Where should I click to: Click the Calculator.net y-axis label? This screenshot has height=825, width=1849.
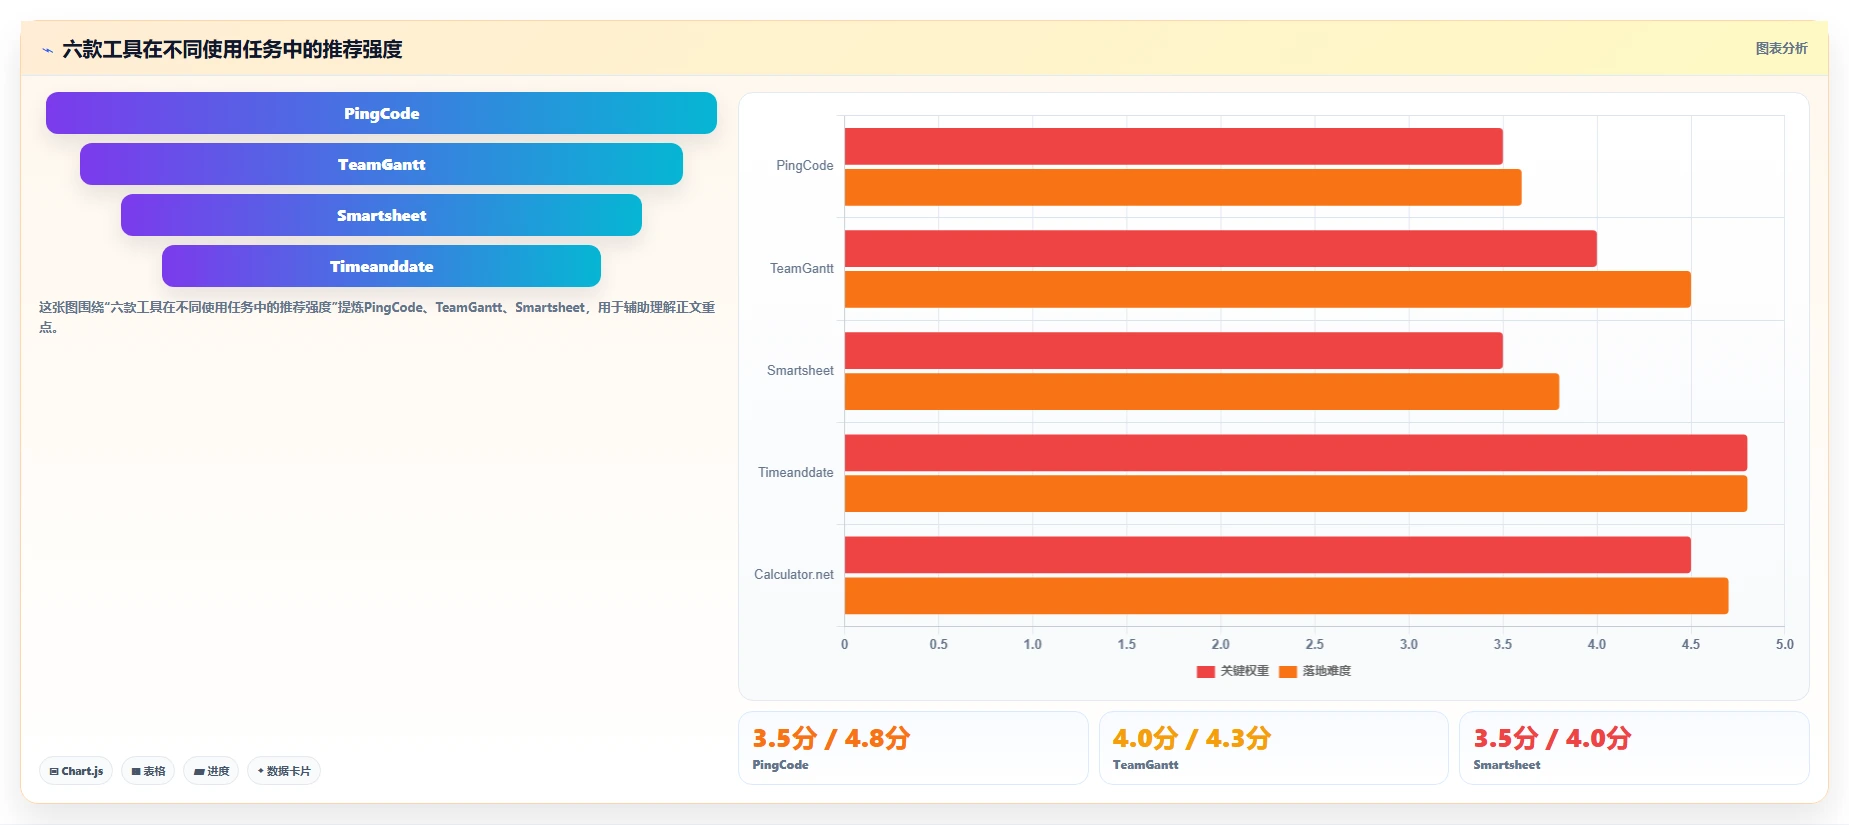[793, 574]
